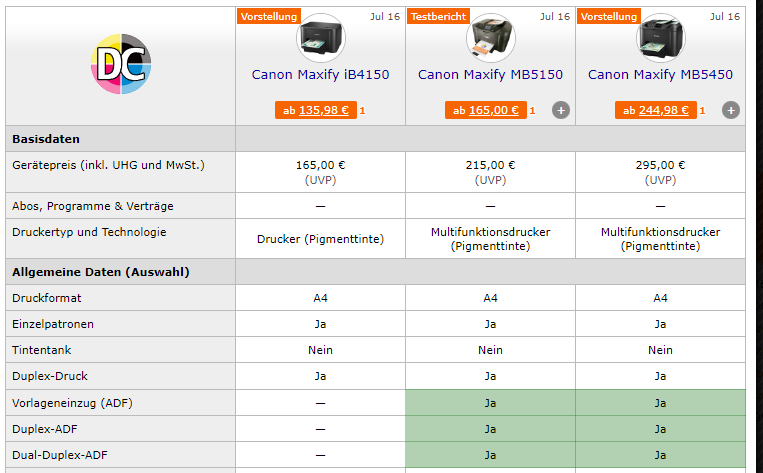Click the Druckertyp und Technologie label
This screenshot has width=763, height=473.
coord(89,232)
